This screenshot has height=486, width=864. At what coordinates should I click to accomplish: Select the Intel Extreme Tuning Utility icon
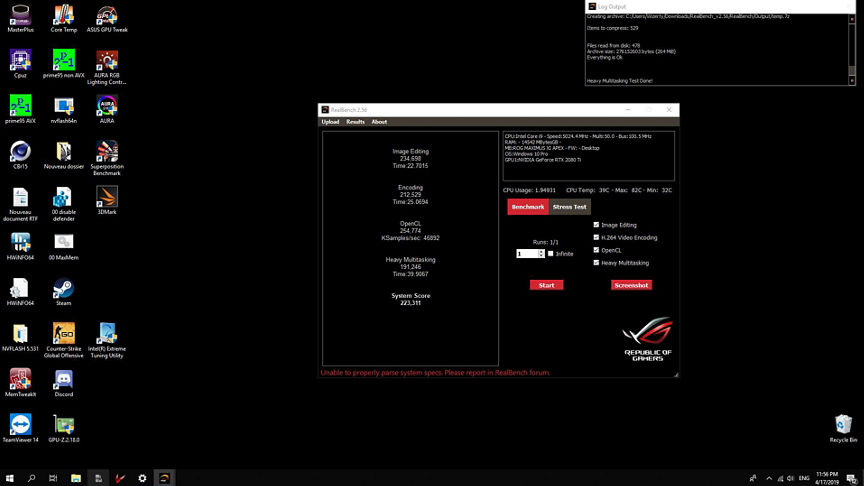106,334
